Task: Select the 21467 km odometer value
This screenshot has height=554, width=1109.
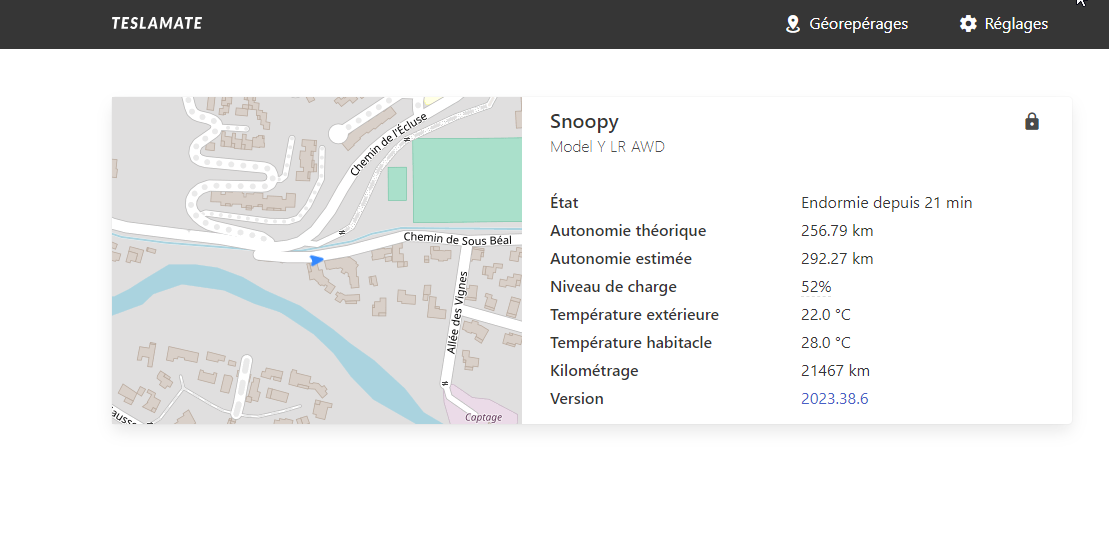Action: point(835,371)
